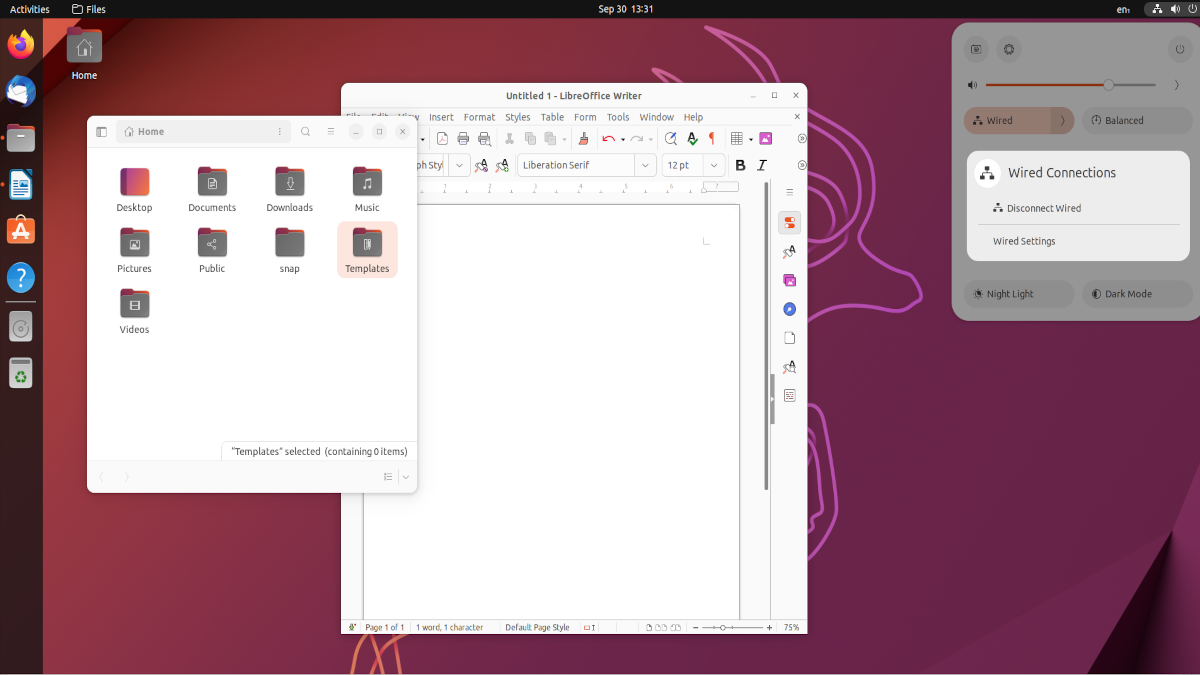Screen dimensions: 1200x675
Task: Open power menu button in quick settings
Action: tap(1179, 49)
